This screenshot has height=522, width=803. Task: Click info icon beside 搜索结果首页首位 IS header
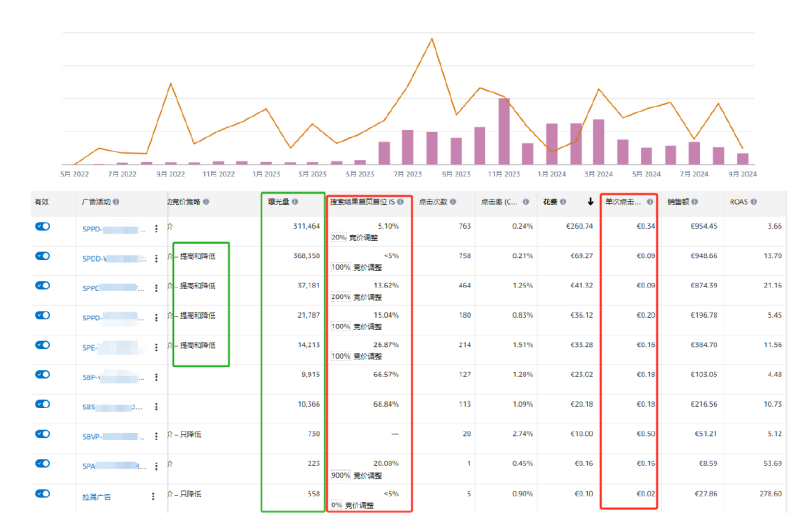[x=400, y=202]
